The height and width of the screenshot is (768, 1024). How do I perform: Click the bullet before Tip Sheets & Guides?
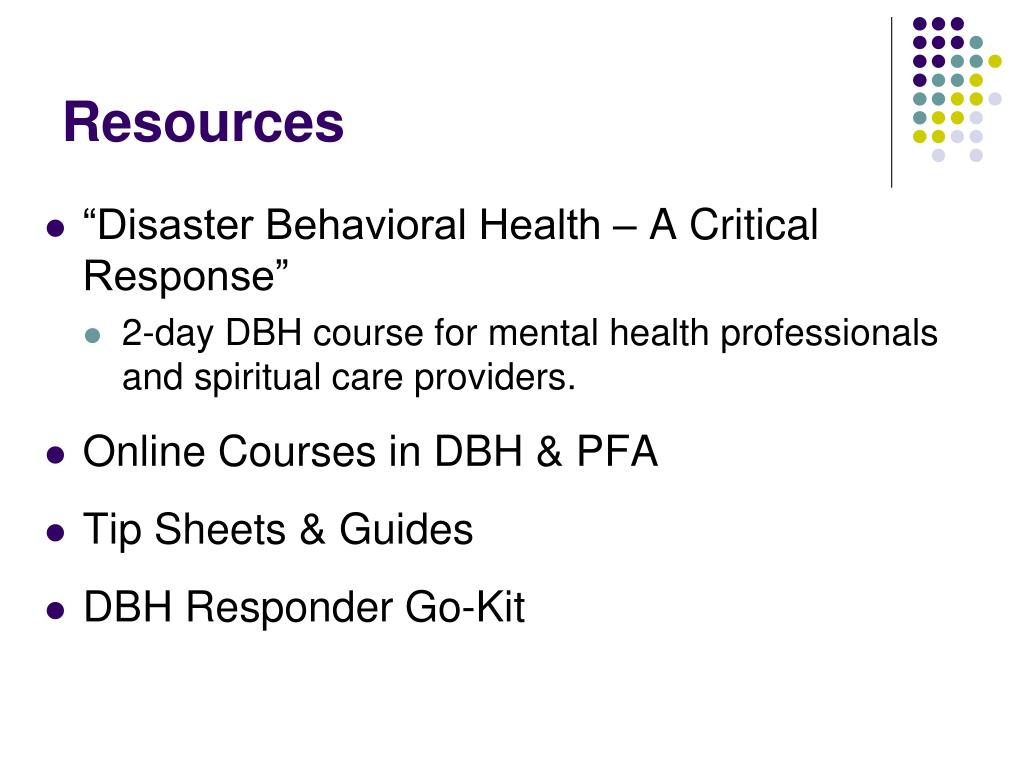click(56, 532)
